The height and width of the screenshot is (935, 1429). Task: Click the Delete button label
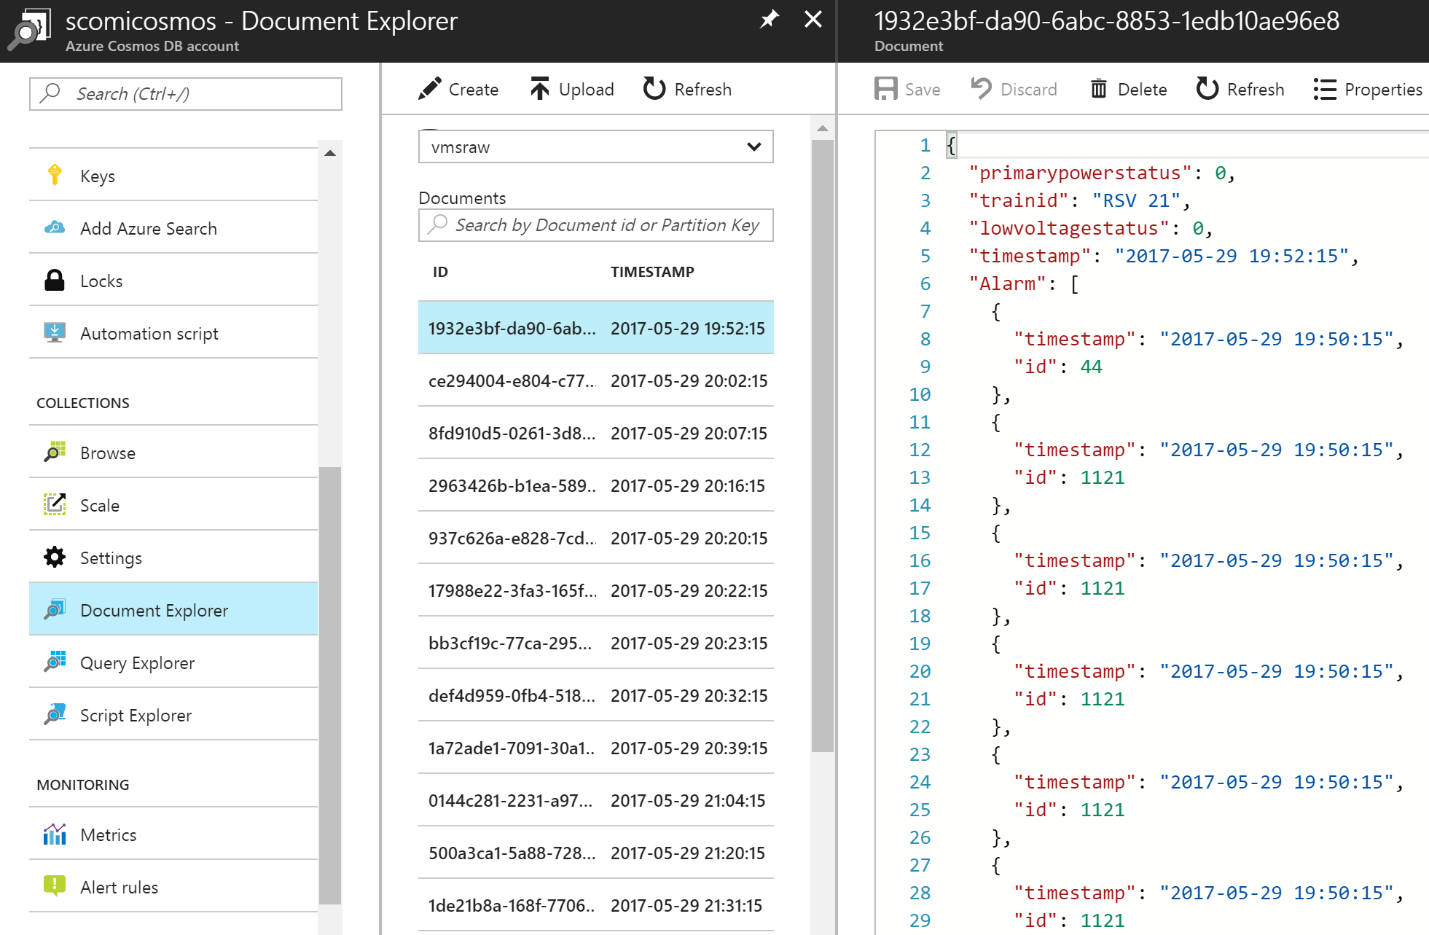[1142, 89]
